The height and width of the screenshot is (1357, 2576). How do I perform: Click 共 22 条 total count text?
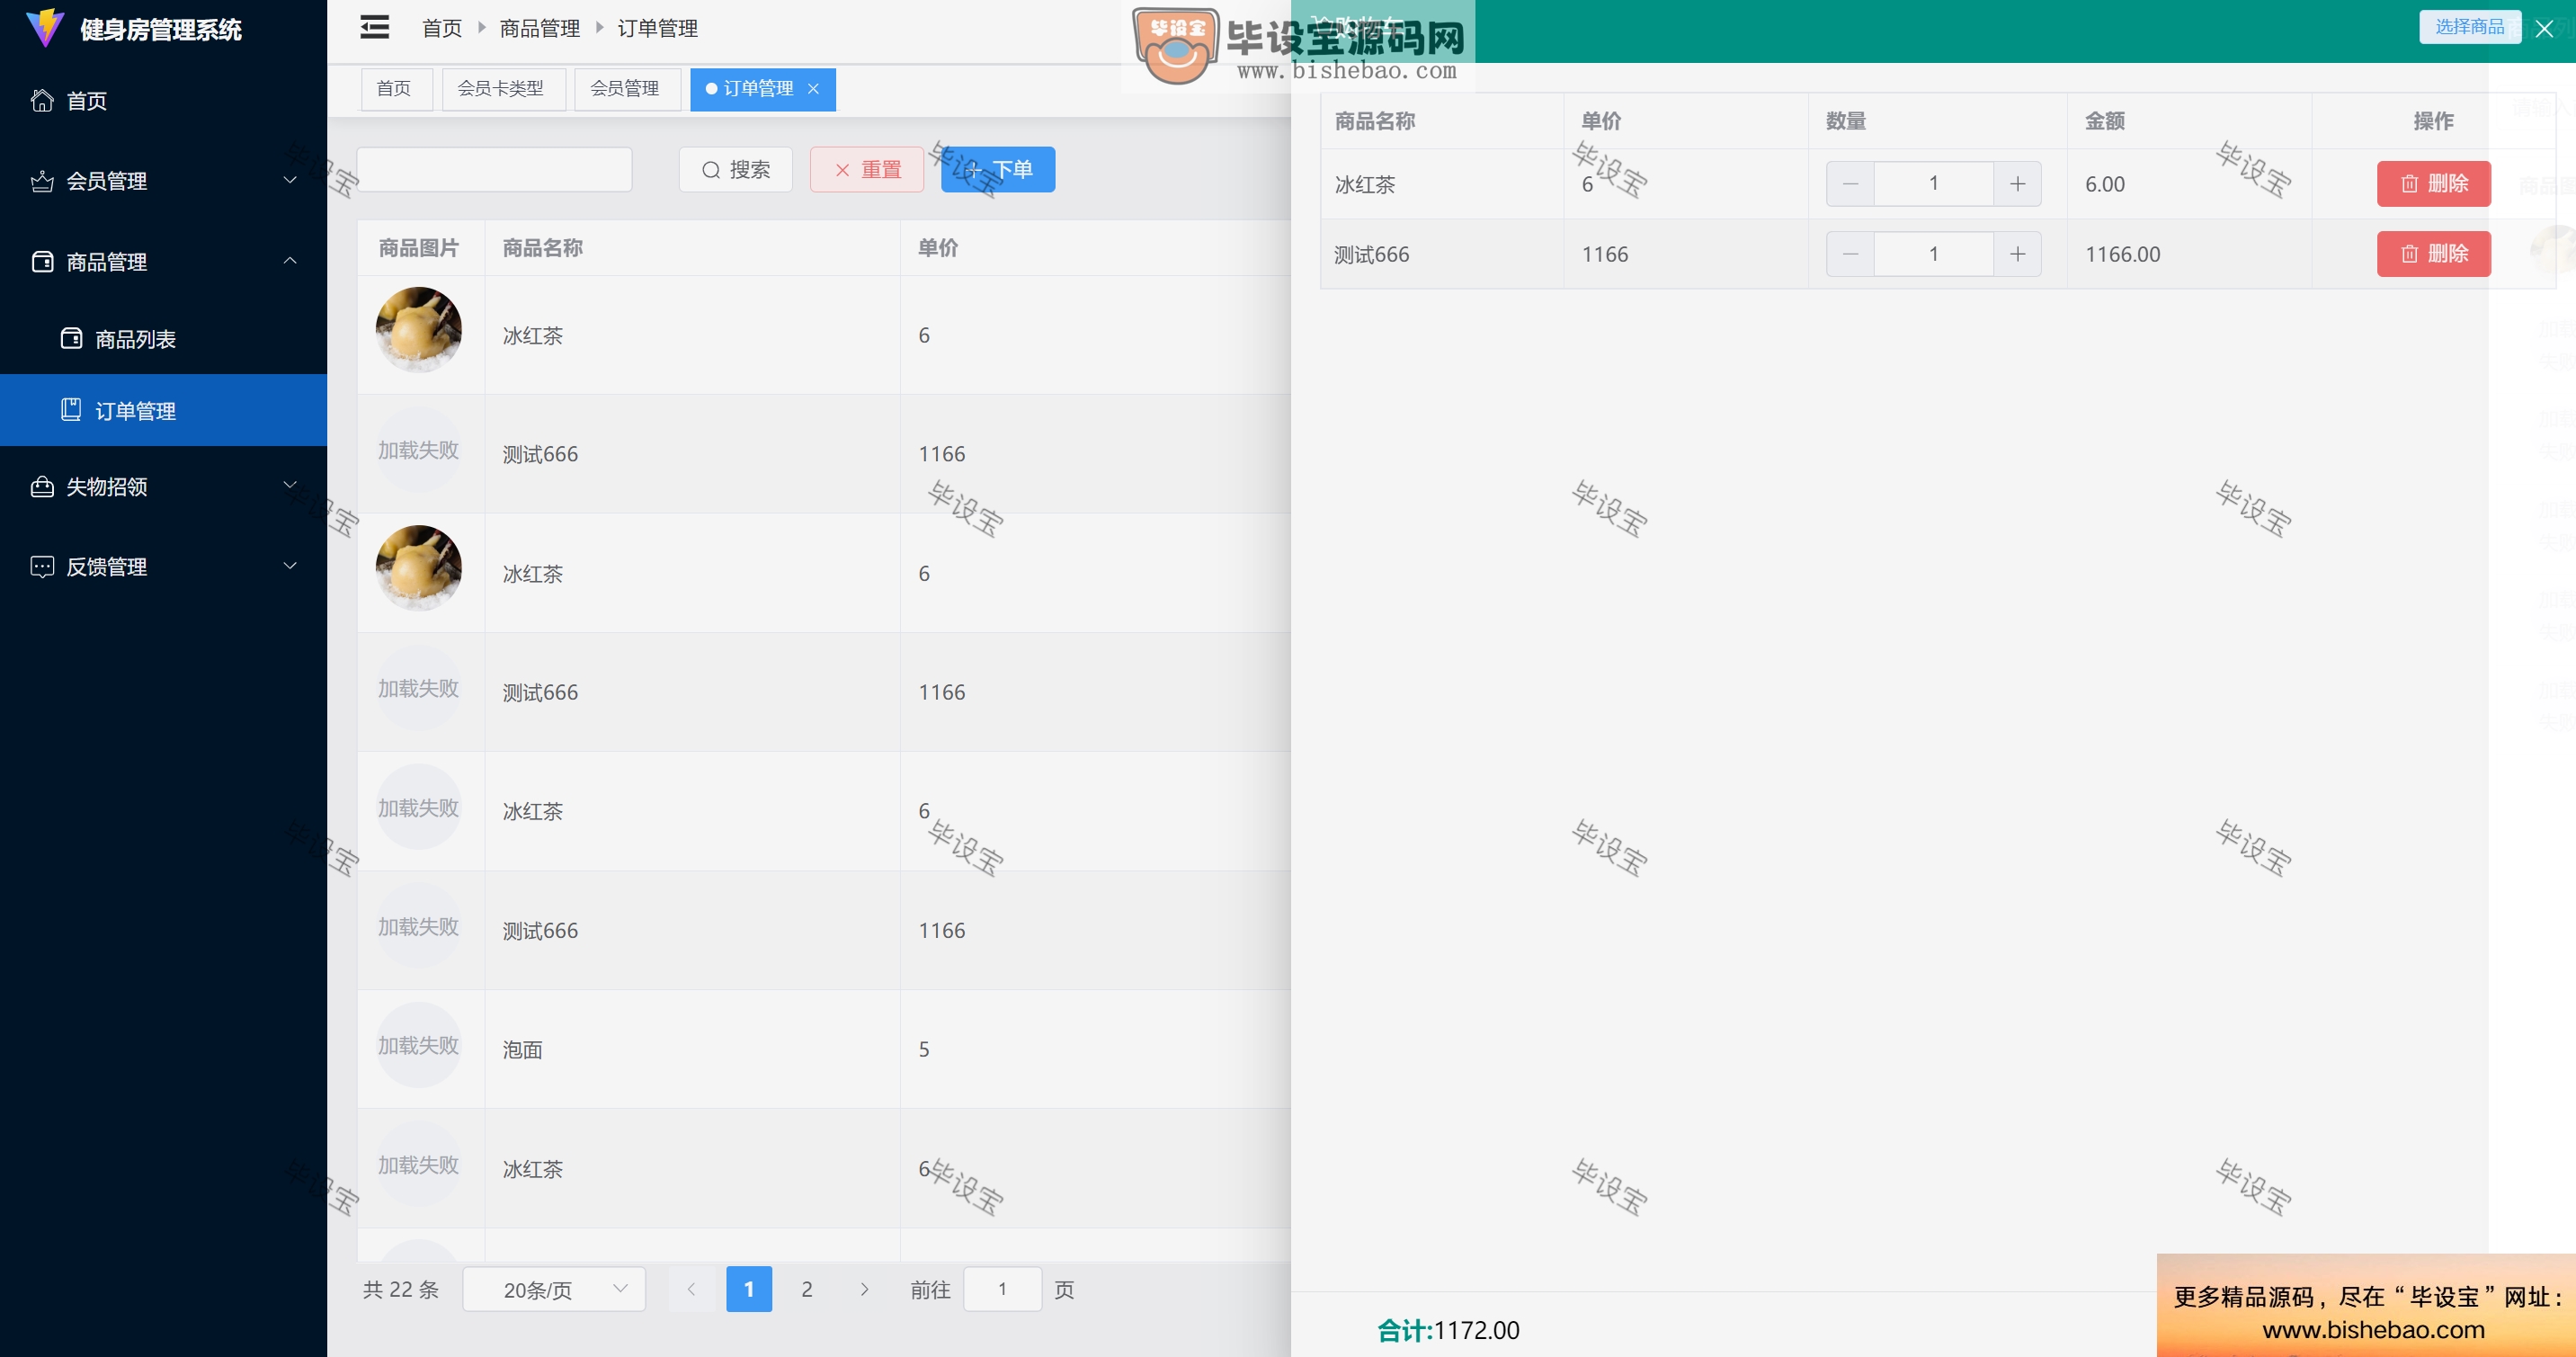[401, 1290]
